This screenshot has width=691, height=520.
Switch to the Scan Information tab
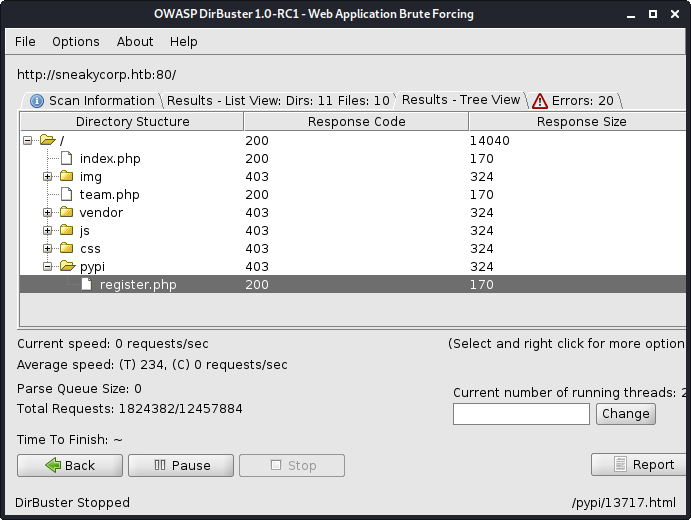point(92,100)
